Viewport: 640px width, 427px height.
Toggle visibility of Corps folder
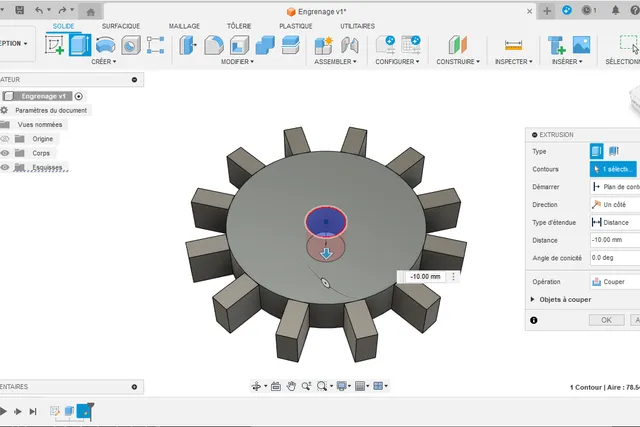pos(4,153)
